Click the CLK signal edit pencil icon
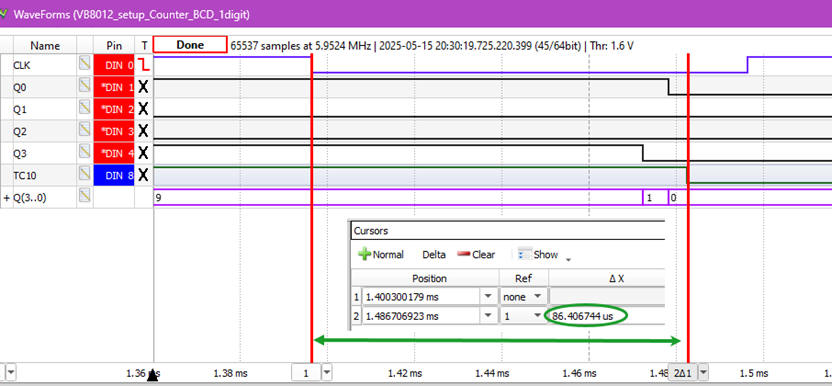This screenshot has height=386, width=832. pyautogui.click(x=84, y=64)
